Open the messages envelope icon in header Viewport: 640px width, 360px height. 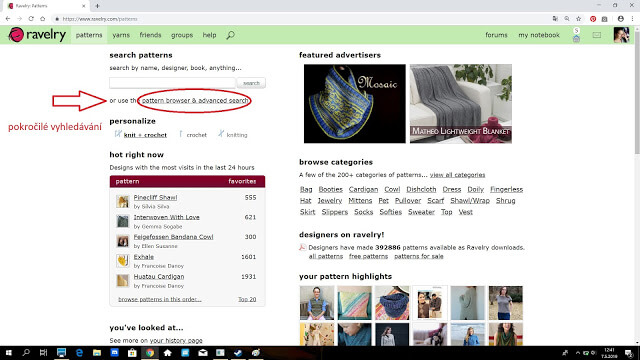point(597,35)
